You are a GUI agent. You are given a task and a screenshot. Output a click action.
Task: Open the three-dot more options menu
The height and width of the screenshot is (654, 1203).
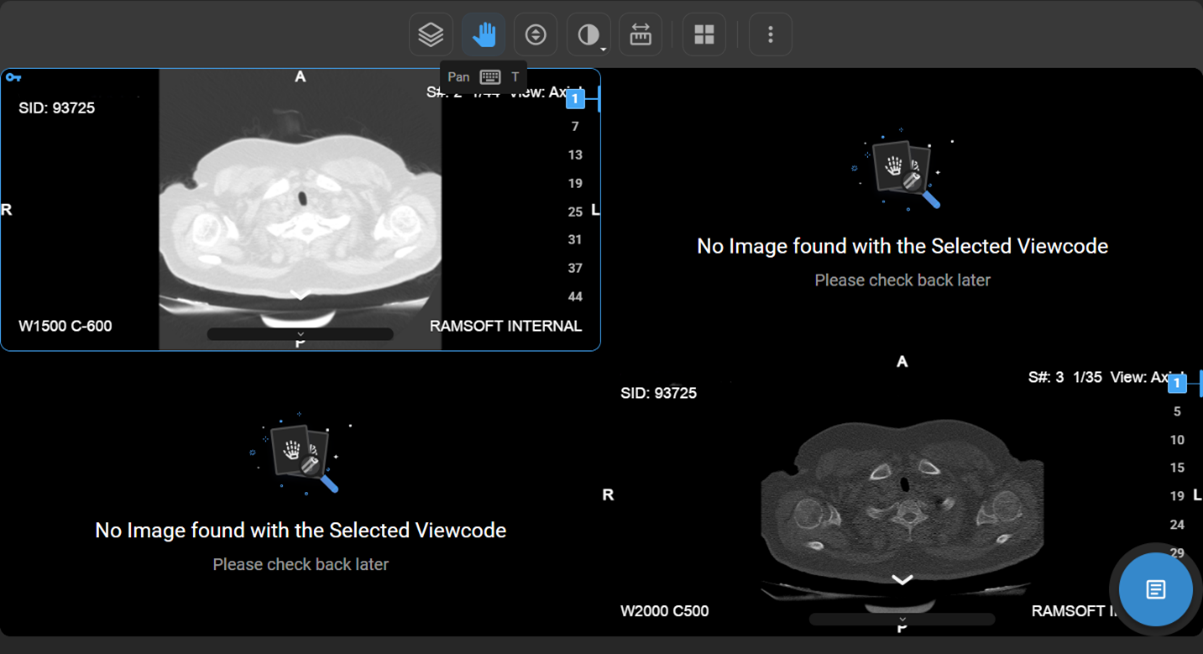tap(770, 35)
